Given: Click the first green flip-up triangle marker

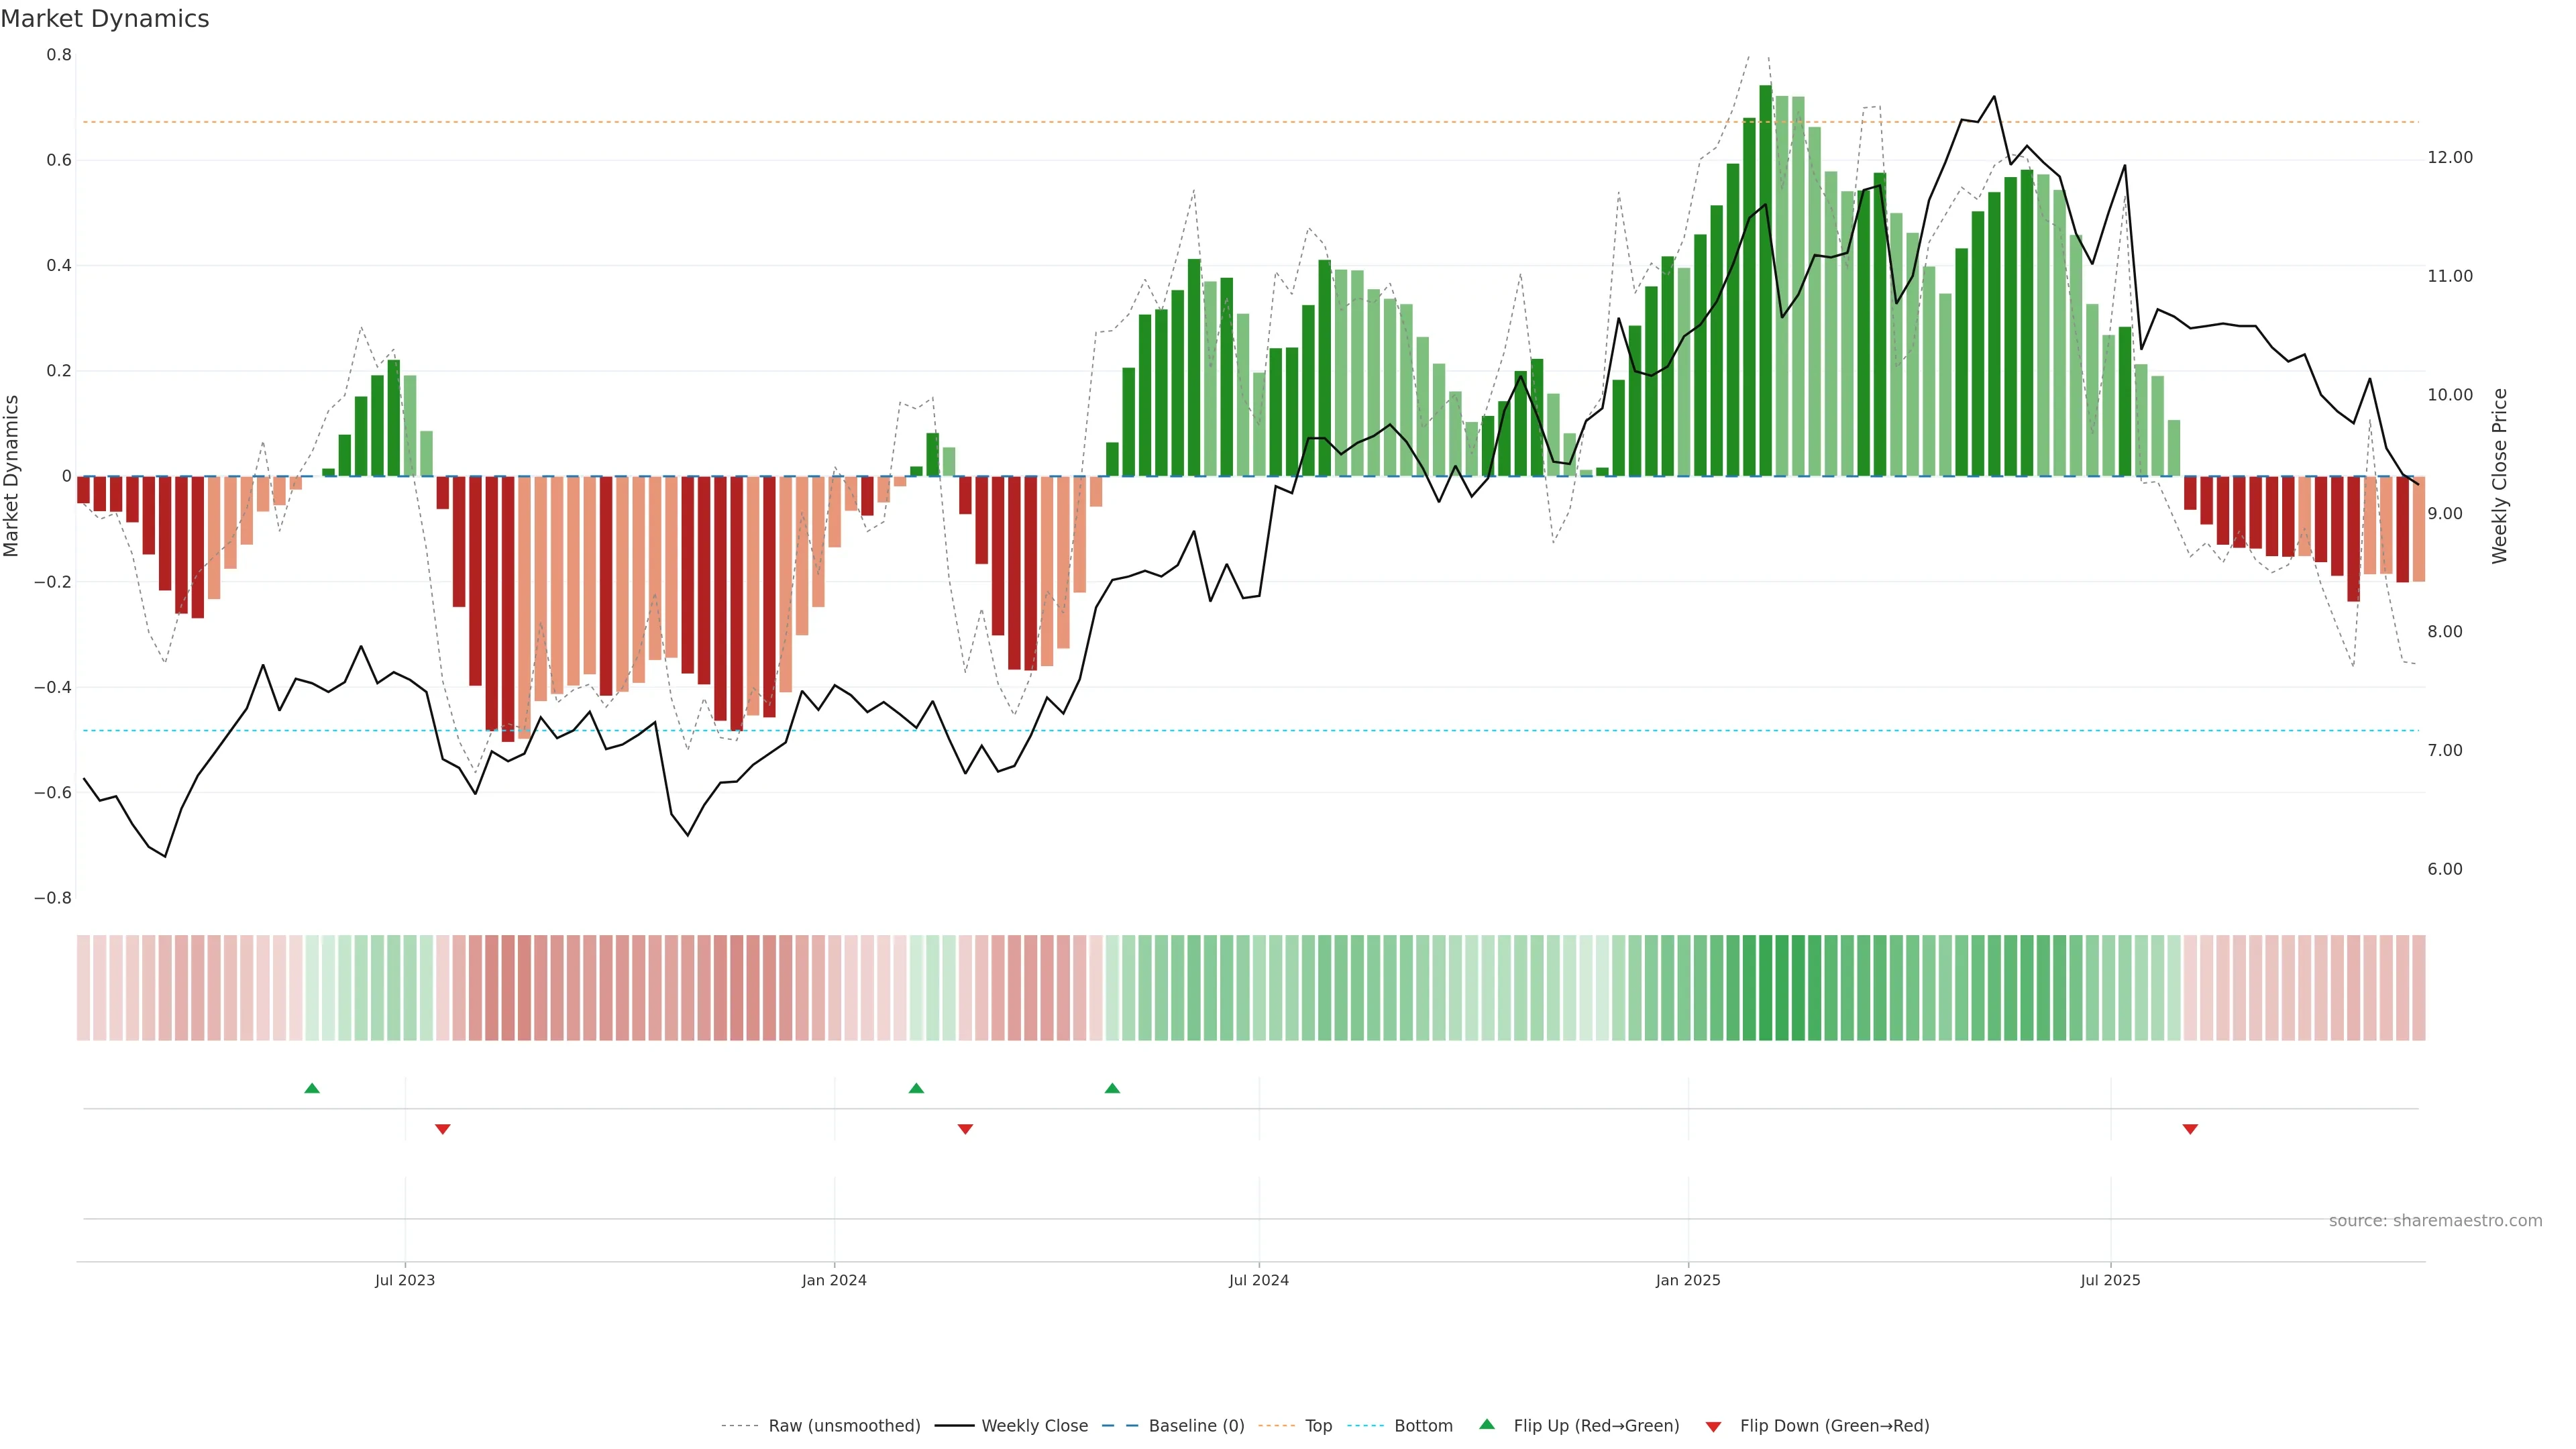Looking at the screenshot, I should 312,1088.
